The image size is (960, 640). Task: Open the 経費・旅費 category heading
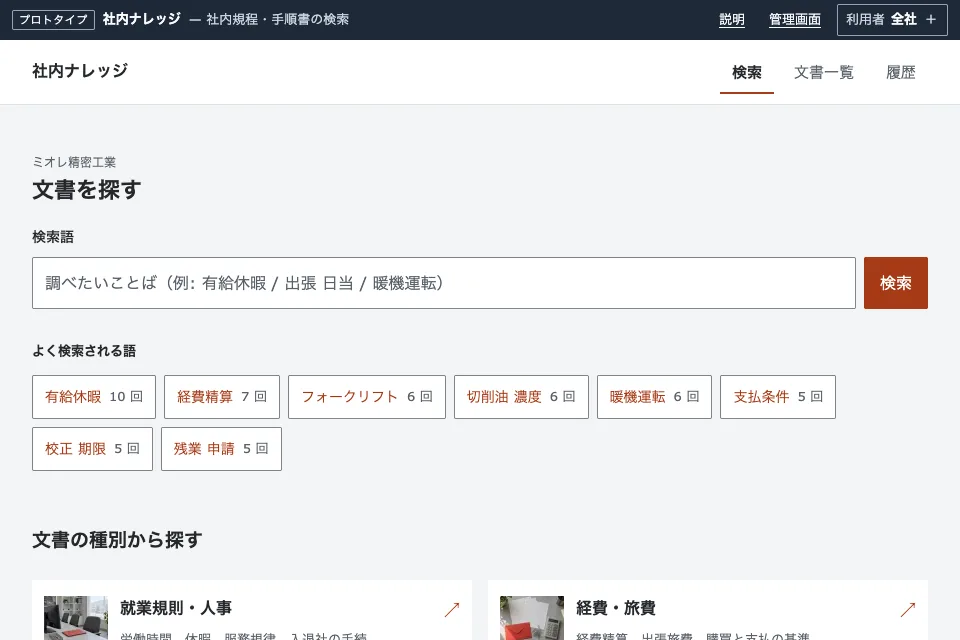pos(615,608)
